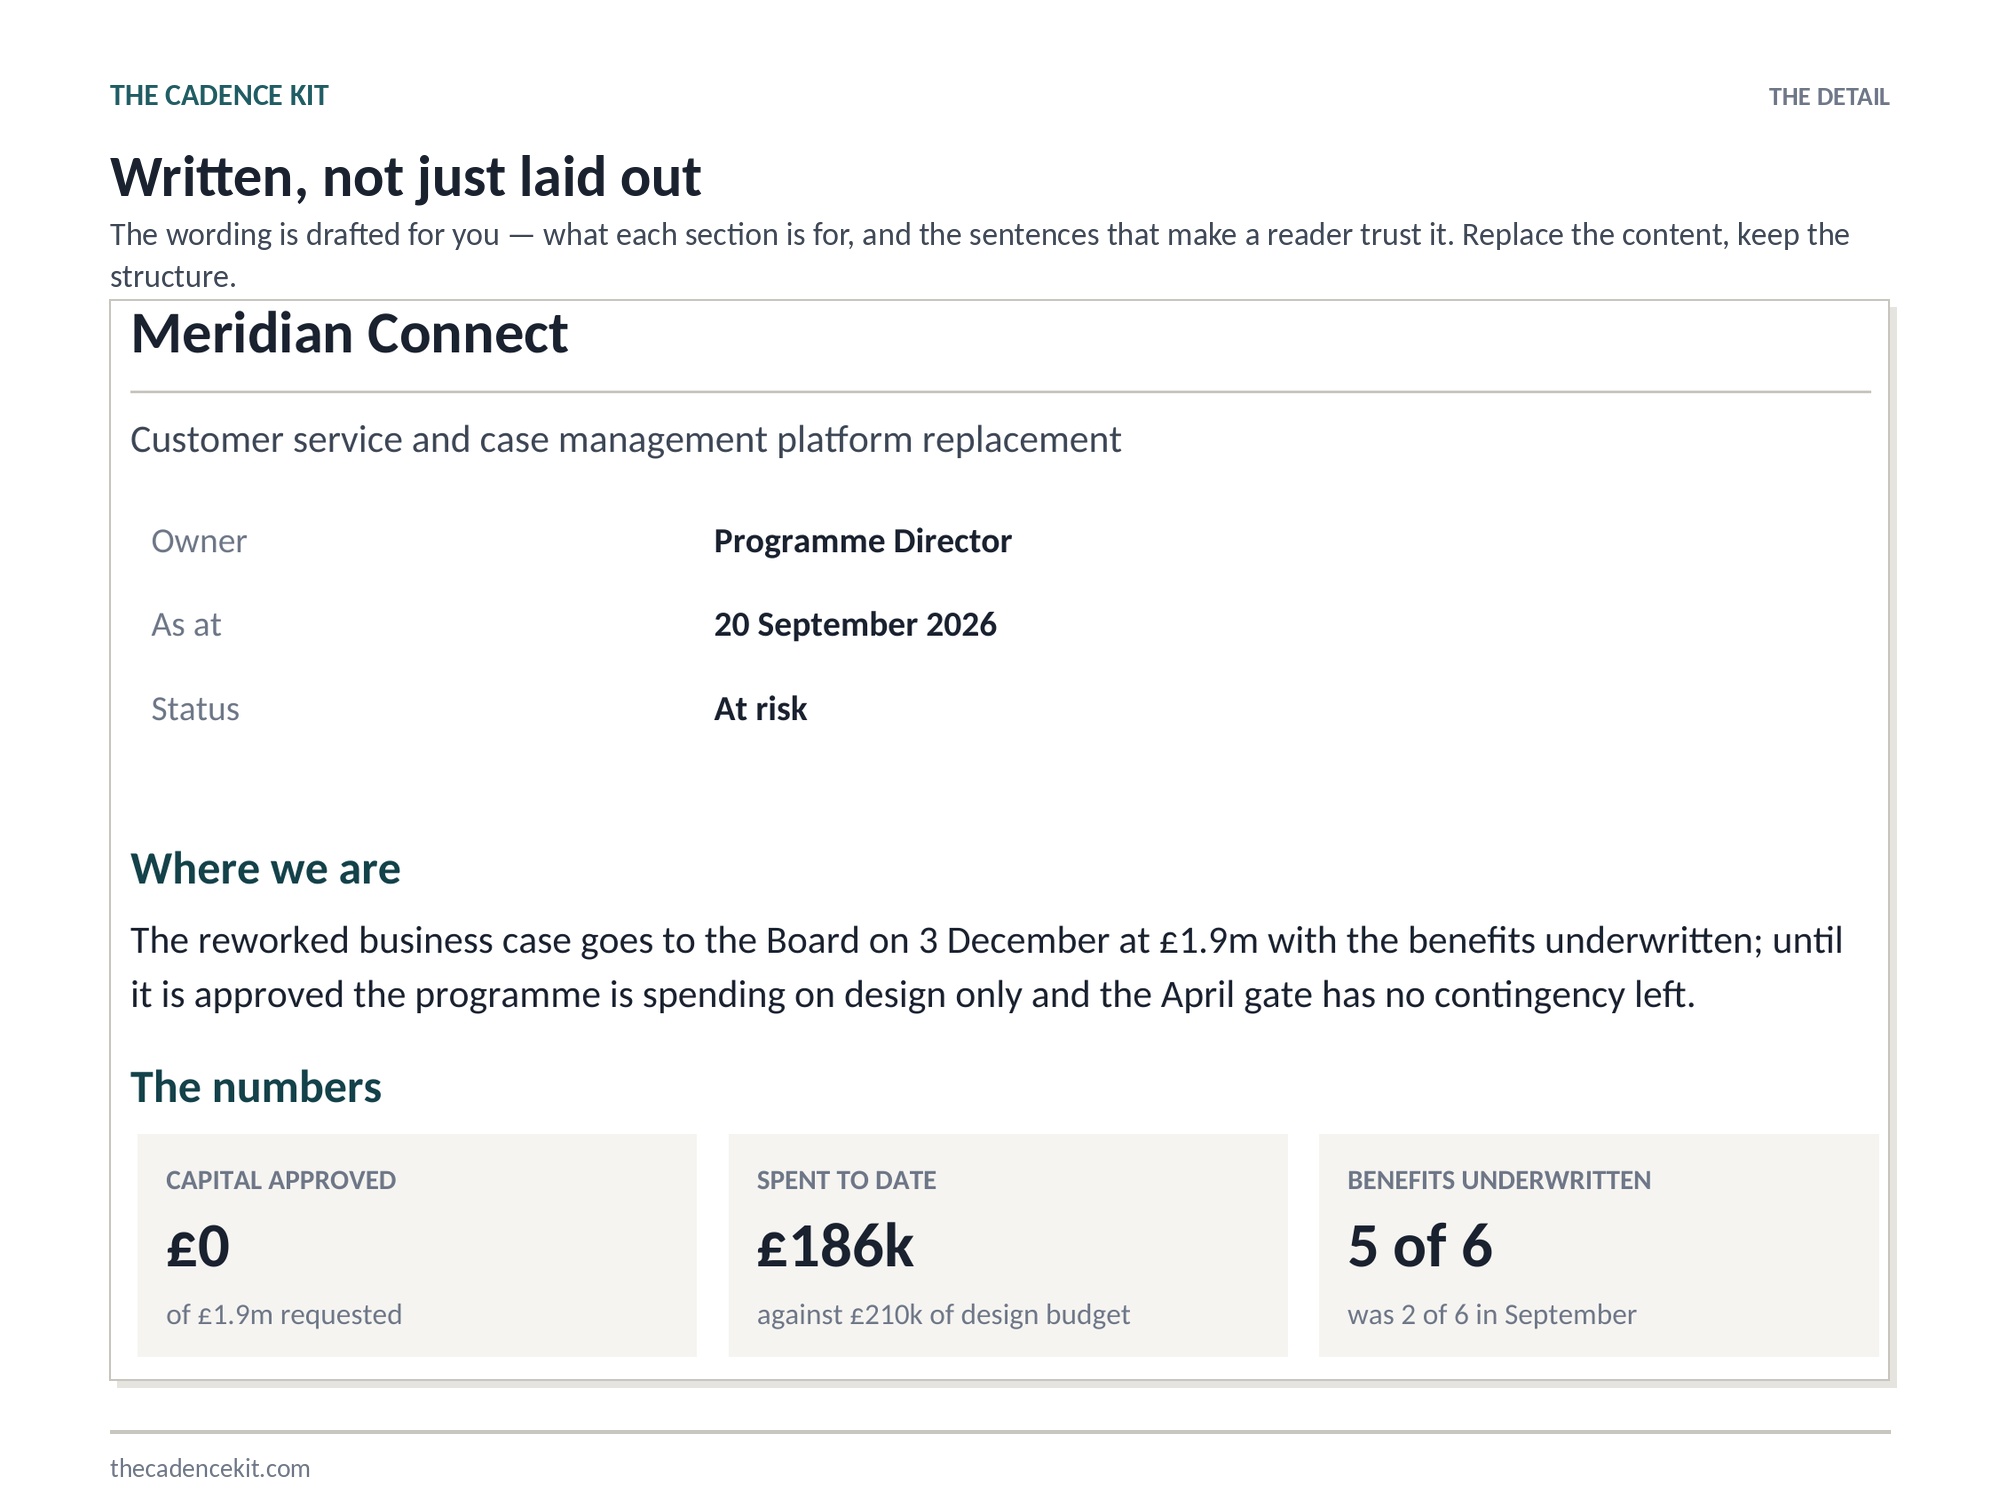Click THE DETAIL label at top right
Screen dimensions: 2000x1500
(1828, 97)
